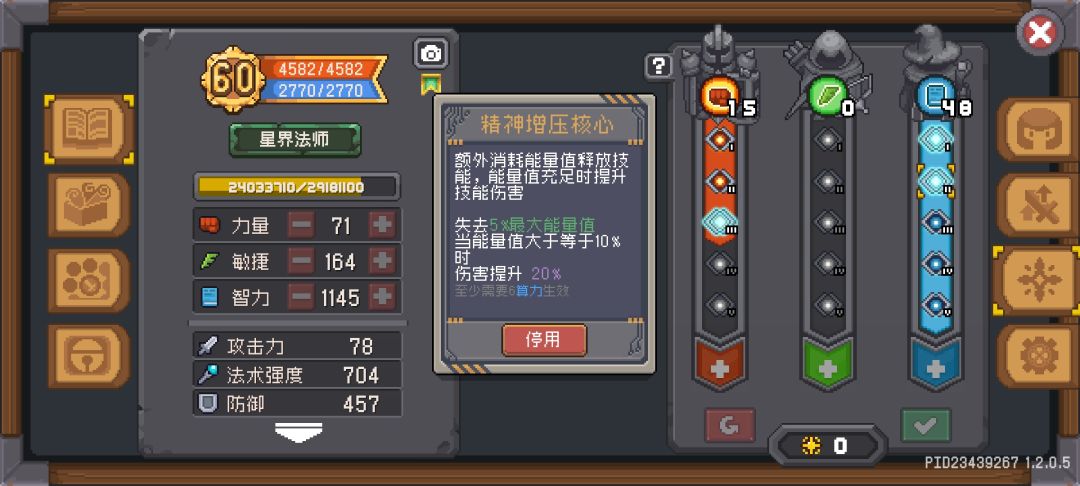
Task: Toggle the third node in red column
Action: [x=720, y=222]
